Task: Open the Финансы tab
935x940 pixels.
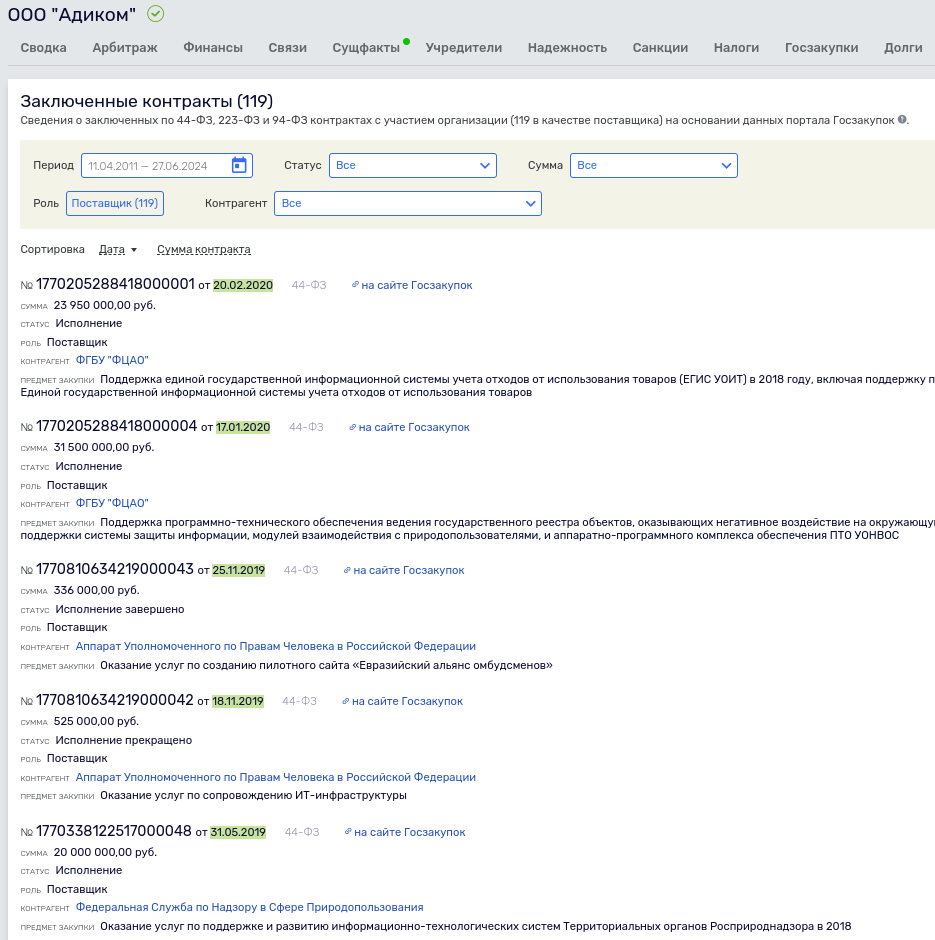Action: [213, 47]
